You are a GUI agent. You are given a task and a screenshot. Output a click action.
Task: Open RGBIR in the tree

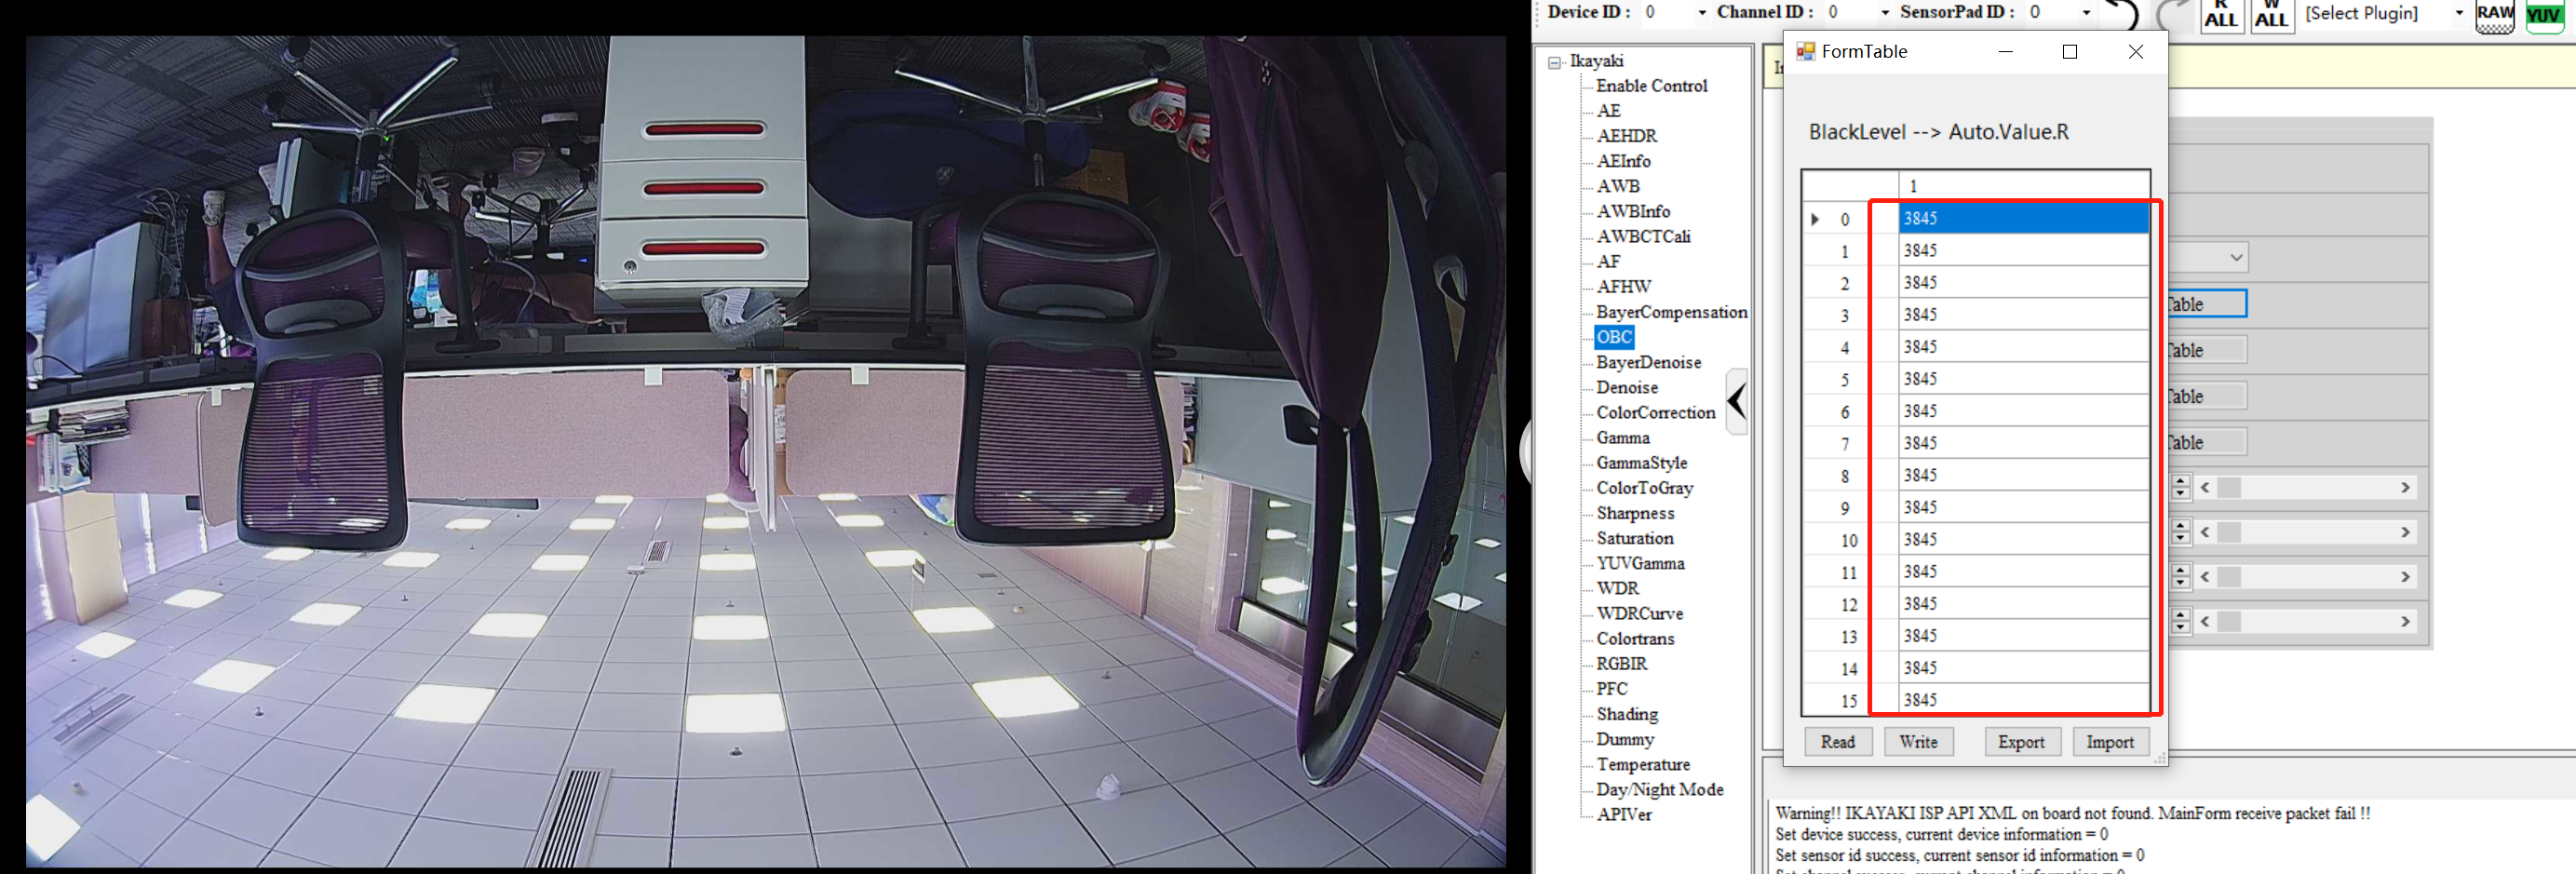point(1621,663)
